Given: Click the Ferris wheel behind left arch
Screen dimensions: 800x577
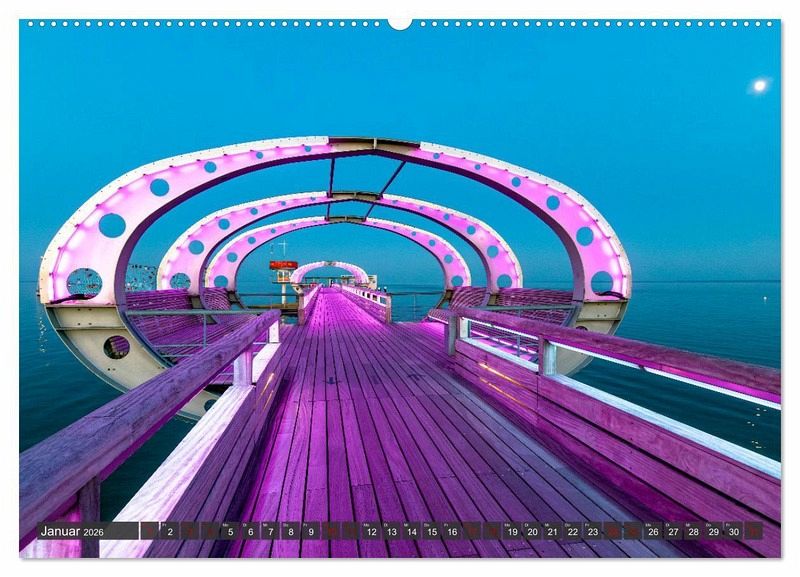Looking at the screenshot, I should [x=142, y=277].
